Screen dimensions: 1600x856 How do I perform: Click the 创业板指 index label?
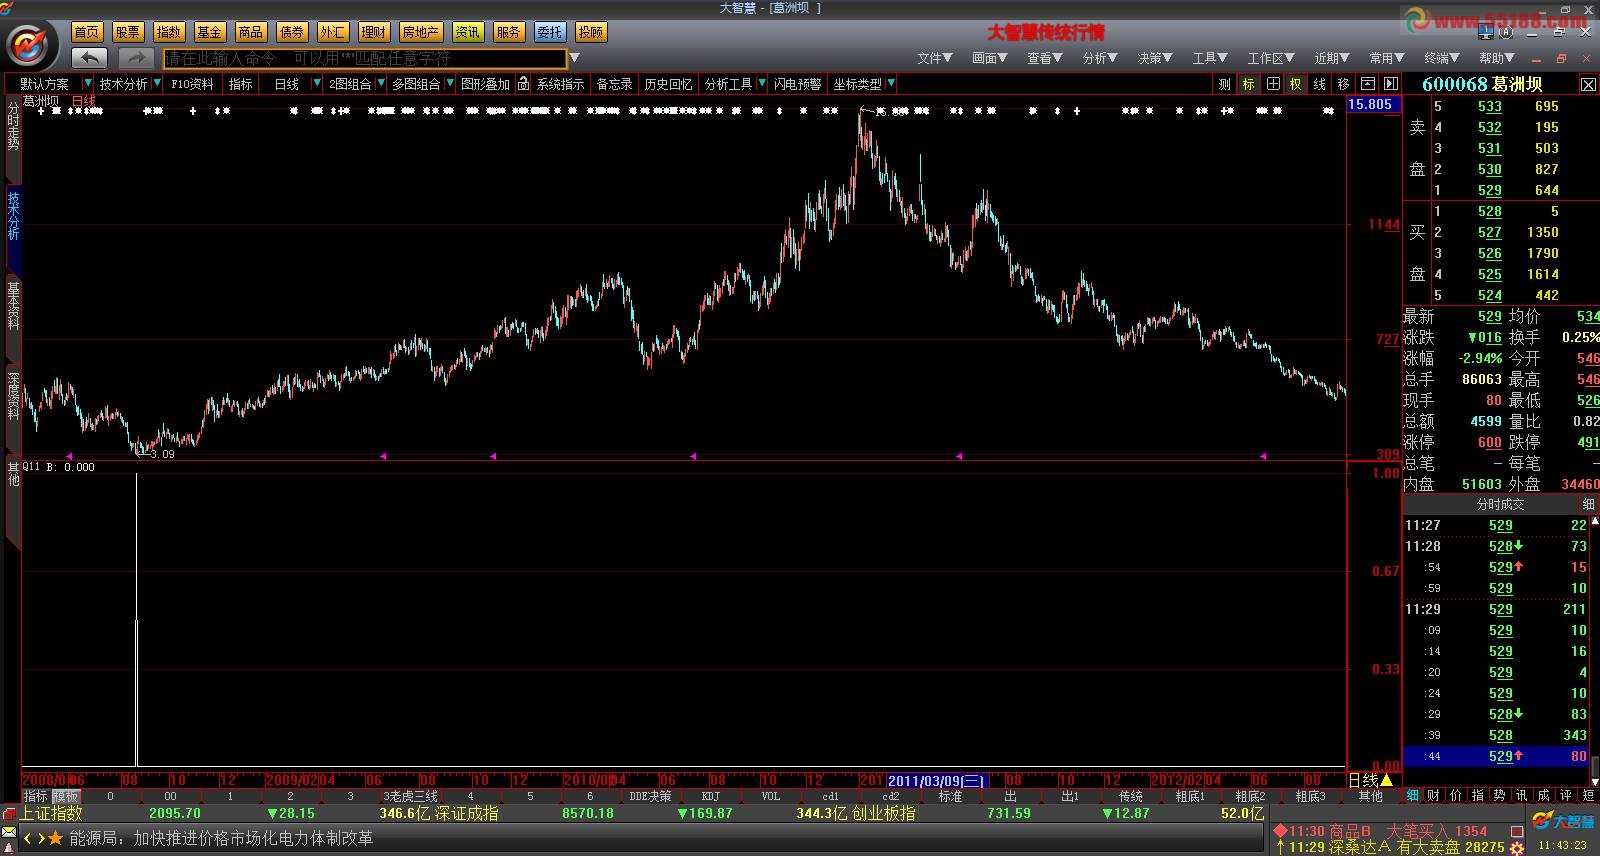pos(883,813)
